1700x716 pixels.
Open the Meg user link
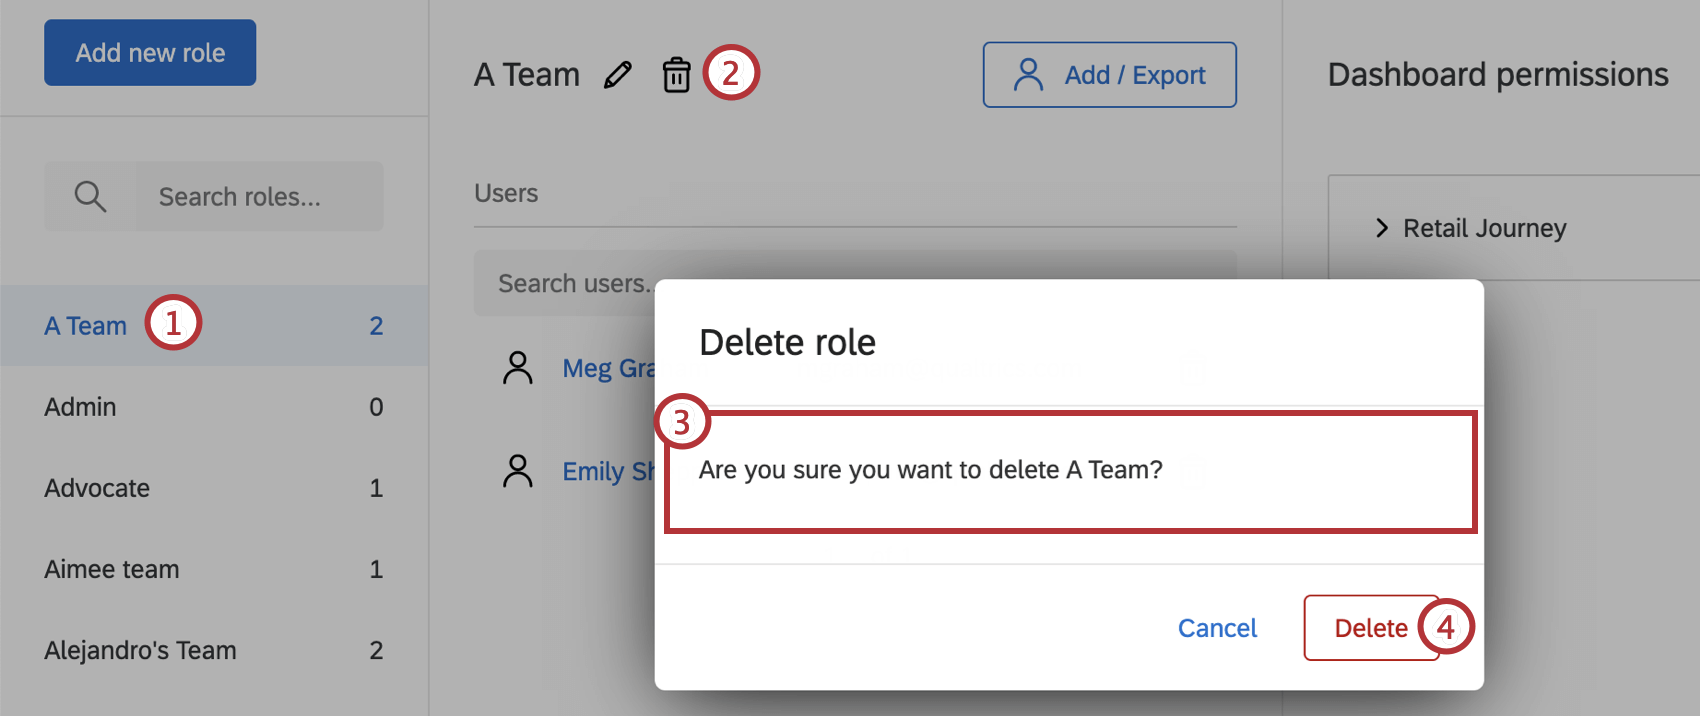pyautogui.click(x=607, y=368)
